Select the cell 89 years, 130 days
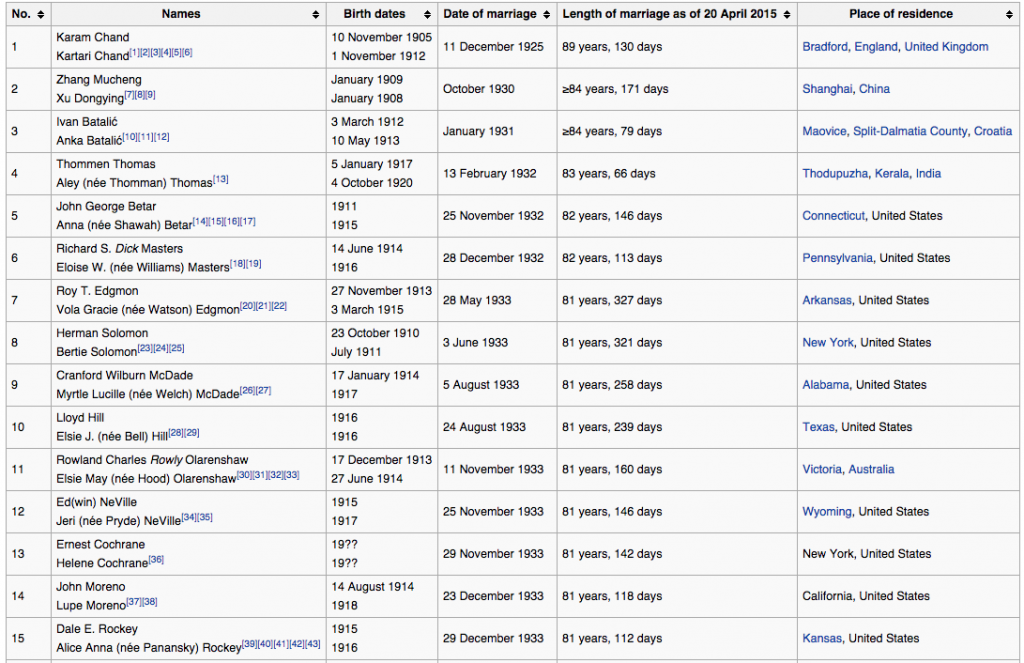Viewport: 1024px width, 663px height. 612,46
